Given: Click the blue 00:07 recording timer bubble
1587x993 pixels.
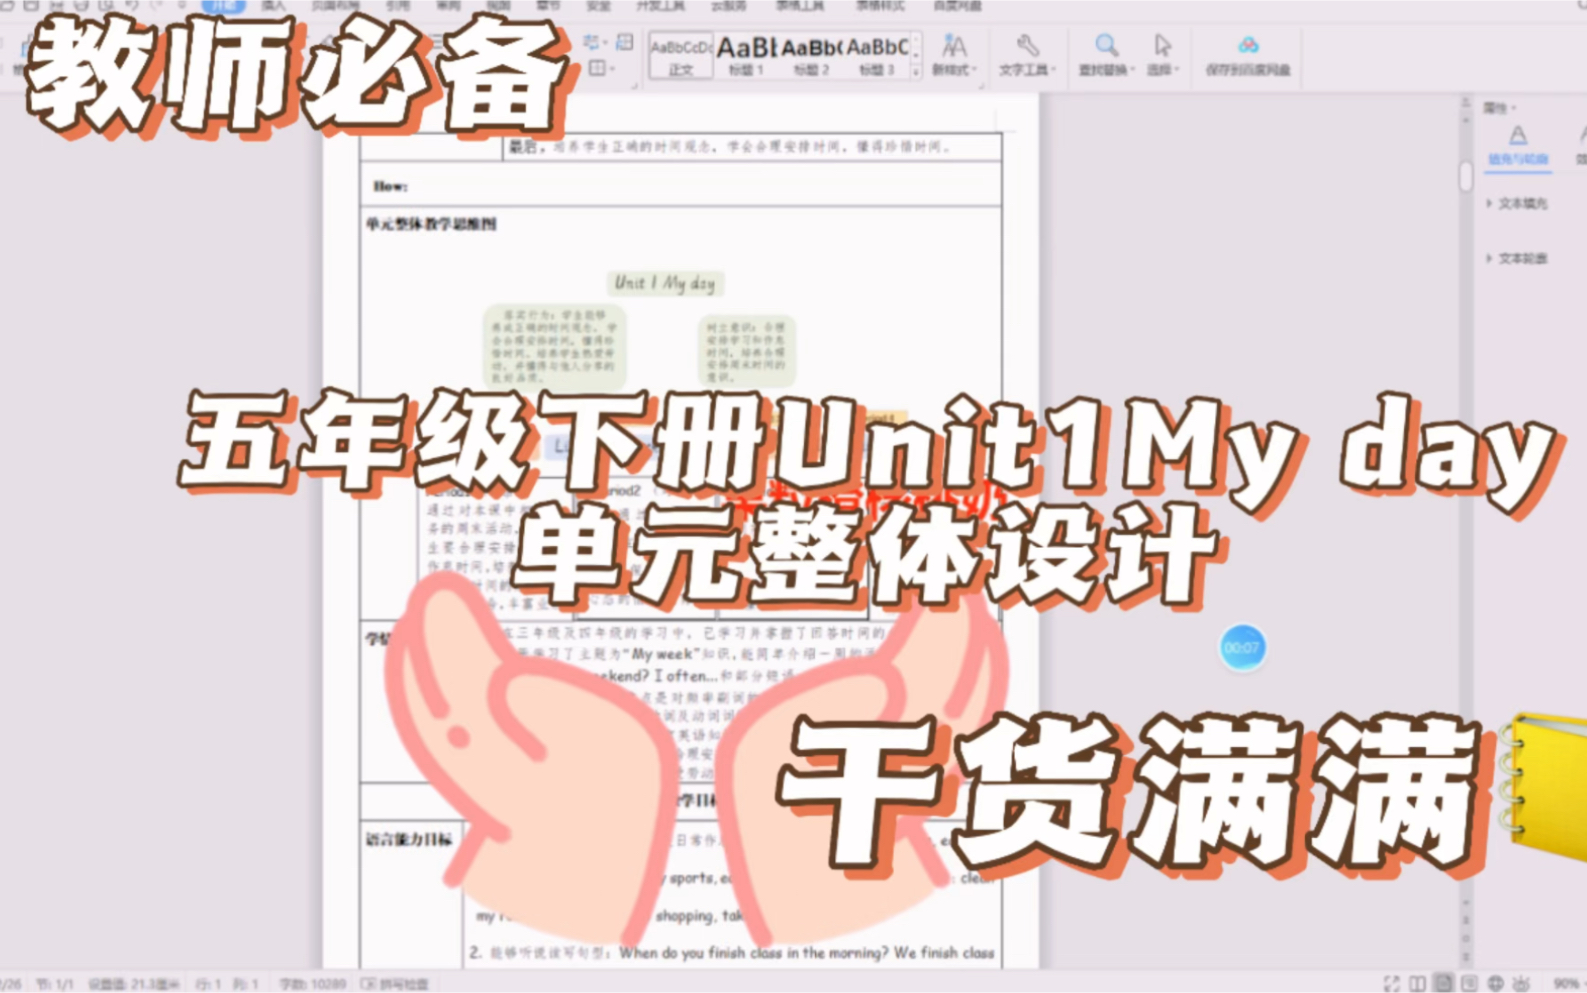Looking at the screenshot, I should pyautogui.click(x=1242, y=648).
